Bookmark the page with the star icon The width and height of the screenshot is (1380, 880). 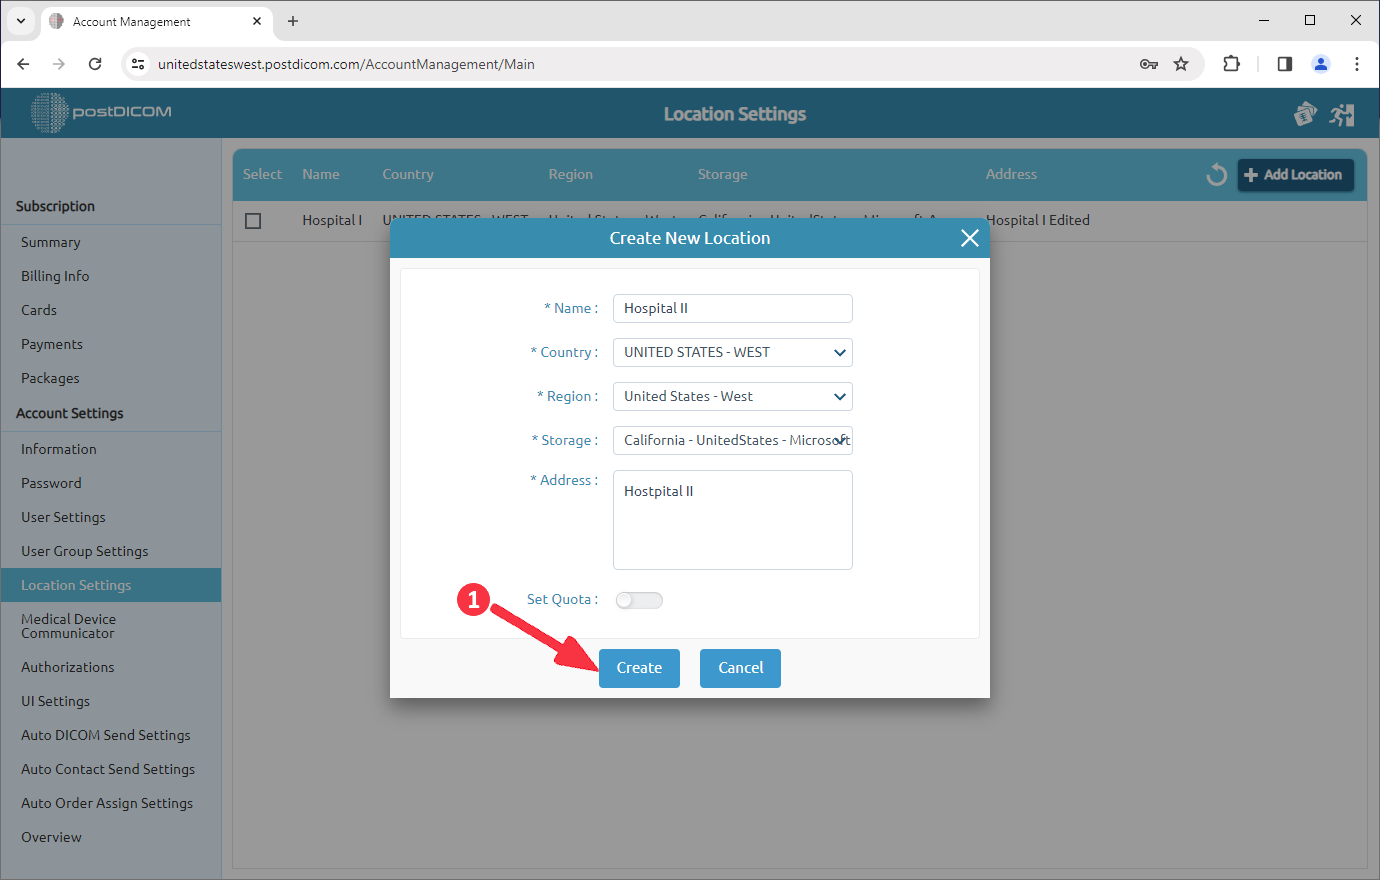point(1181,63)
